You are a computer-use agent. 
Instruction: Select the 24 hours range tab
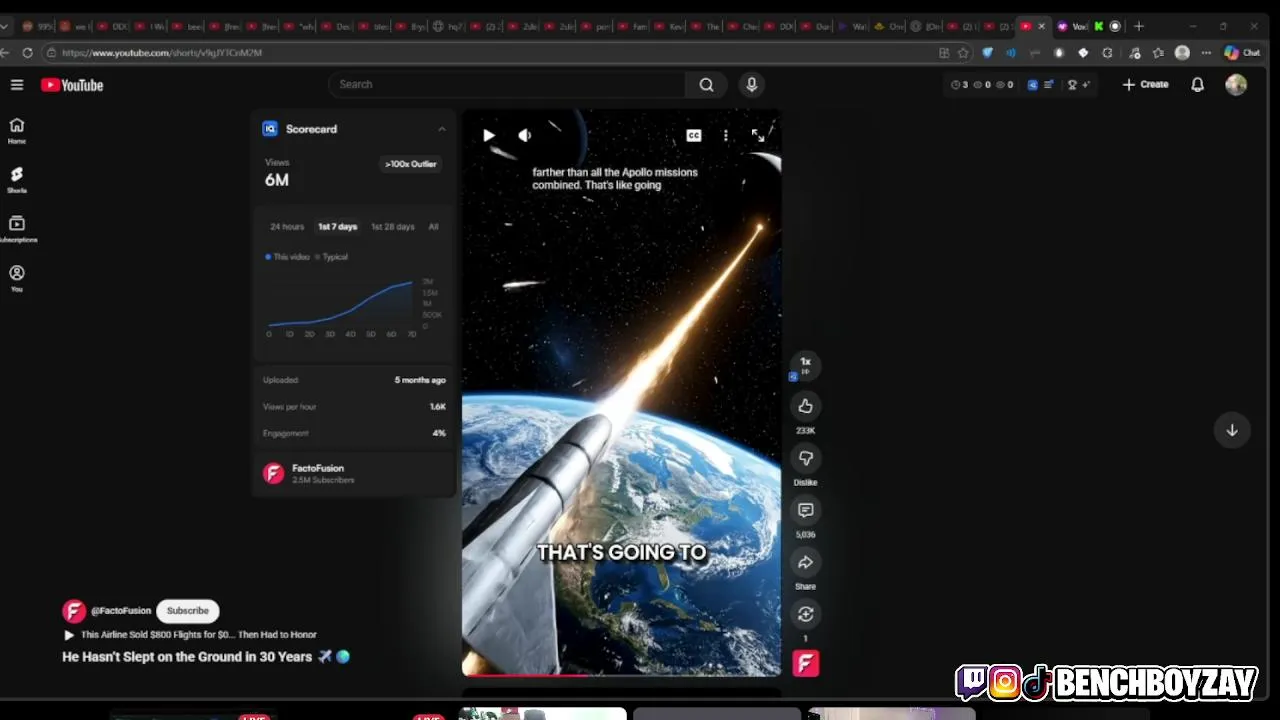(x=287, y=227)
